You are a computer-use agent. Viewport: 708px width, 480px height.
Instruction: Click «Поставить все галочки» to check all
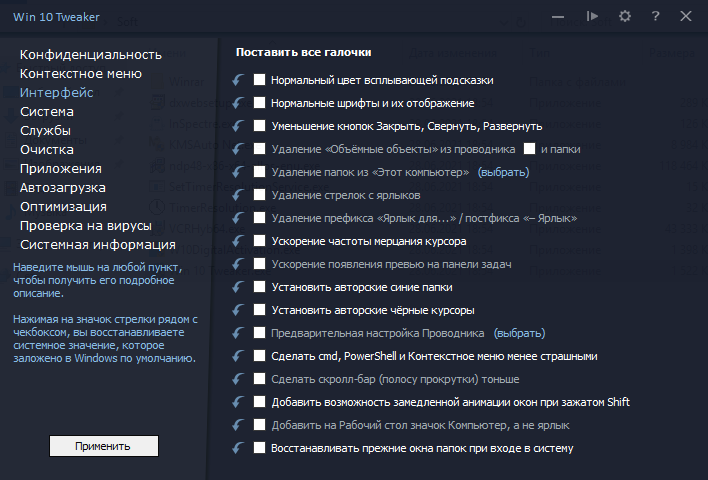coord(303,52)
